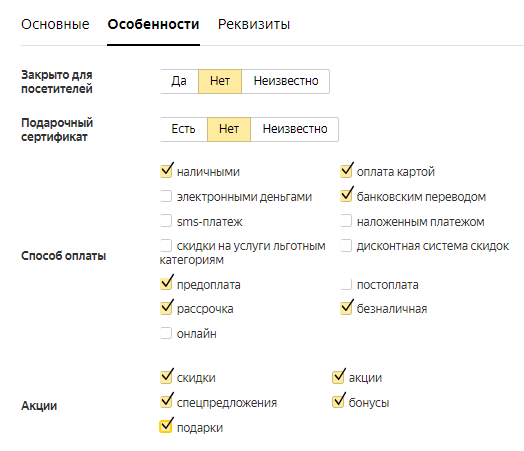Switch to the Основные tab
Screen dimensions: 524x451
coord(55,24)
